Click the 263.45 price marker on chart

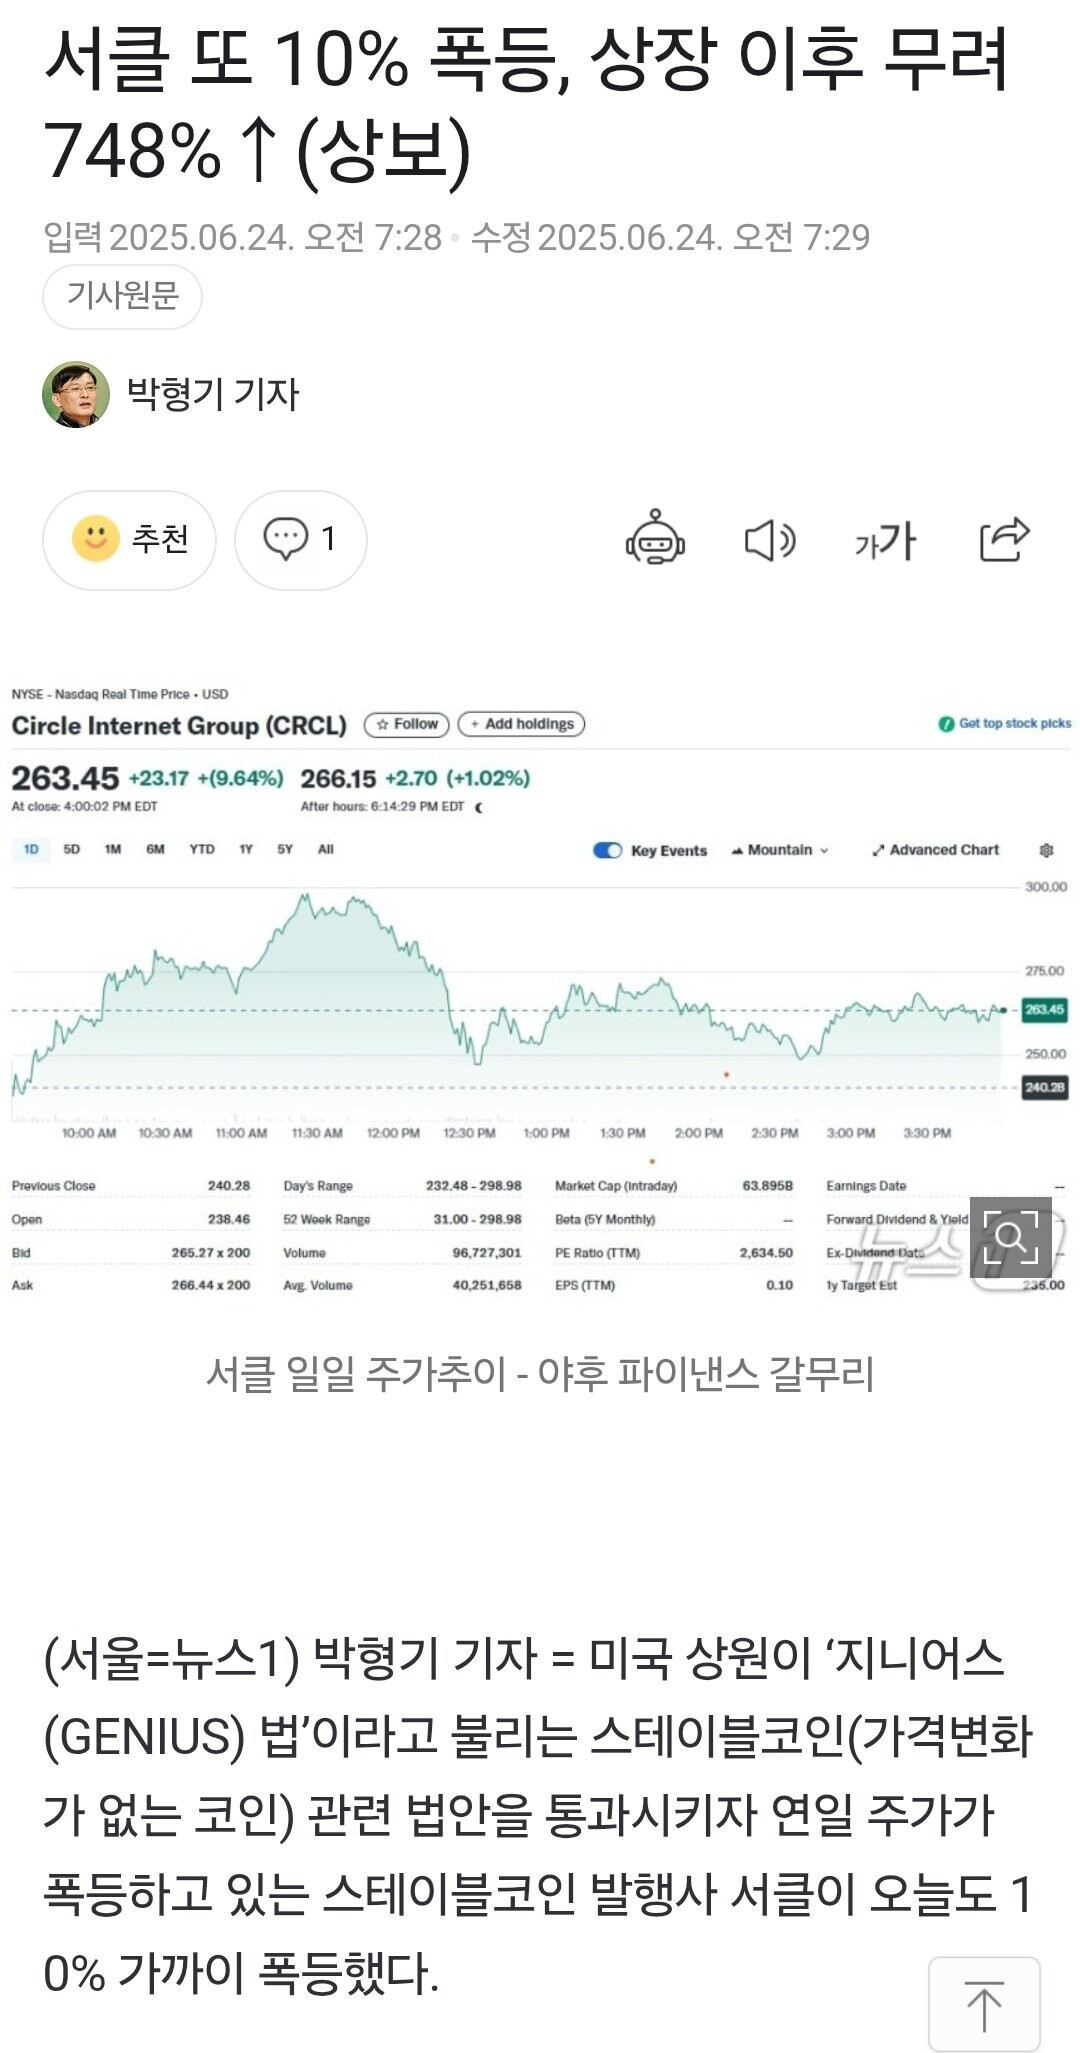1044,1009
